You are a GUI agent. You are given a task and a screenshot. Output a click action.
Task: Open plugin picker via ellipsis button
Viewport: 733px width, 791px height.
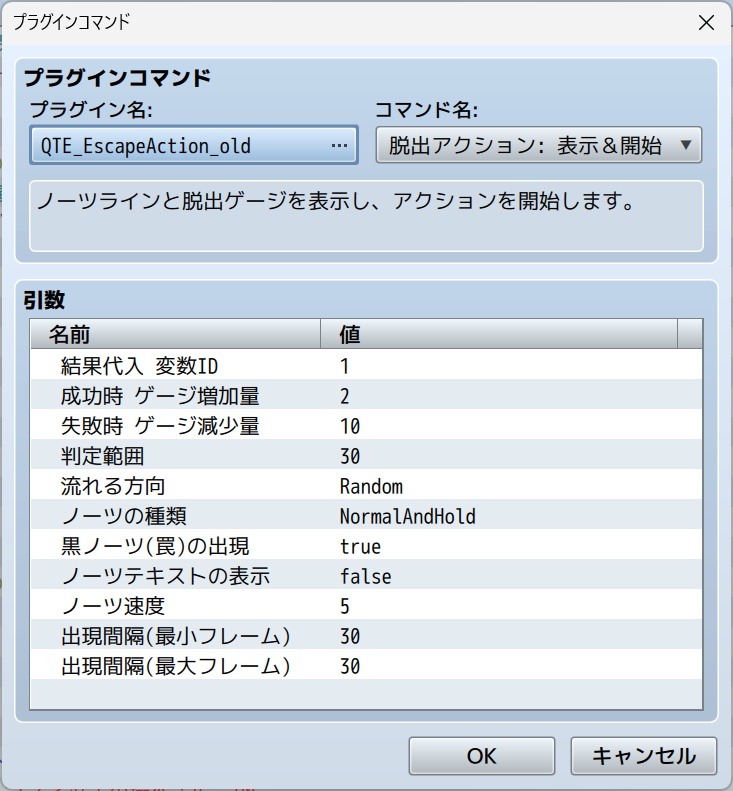(339, 146)
